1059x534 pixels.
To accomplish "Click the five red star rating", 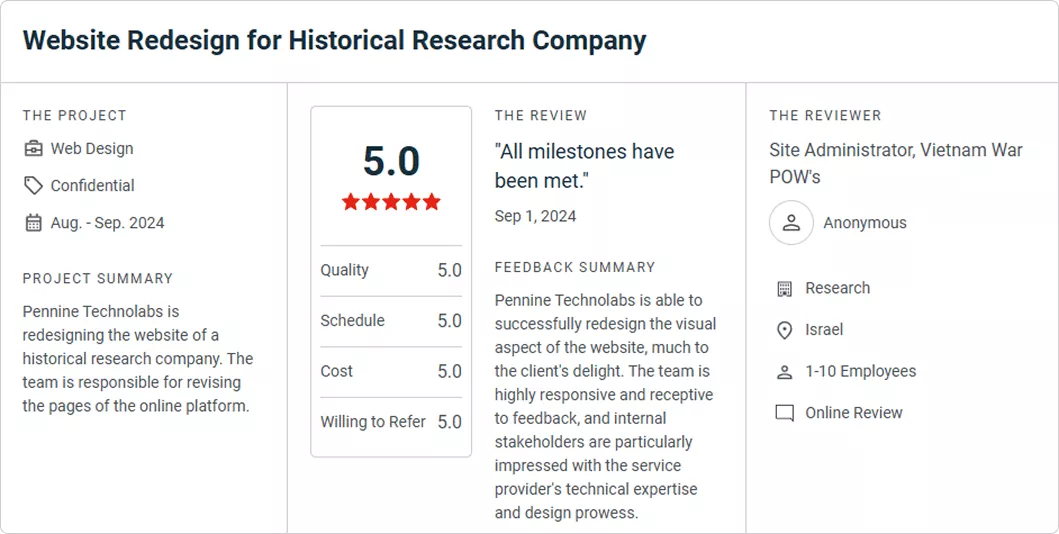I will pos(391,202).
